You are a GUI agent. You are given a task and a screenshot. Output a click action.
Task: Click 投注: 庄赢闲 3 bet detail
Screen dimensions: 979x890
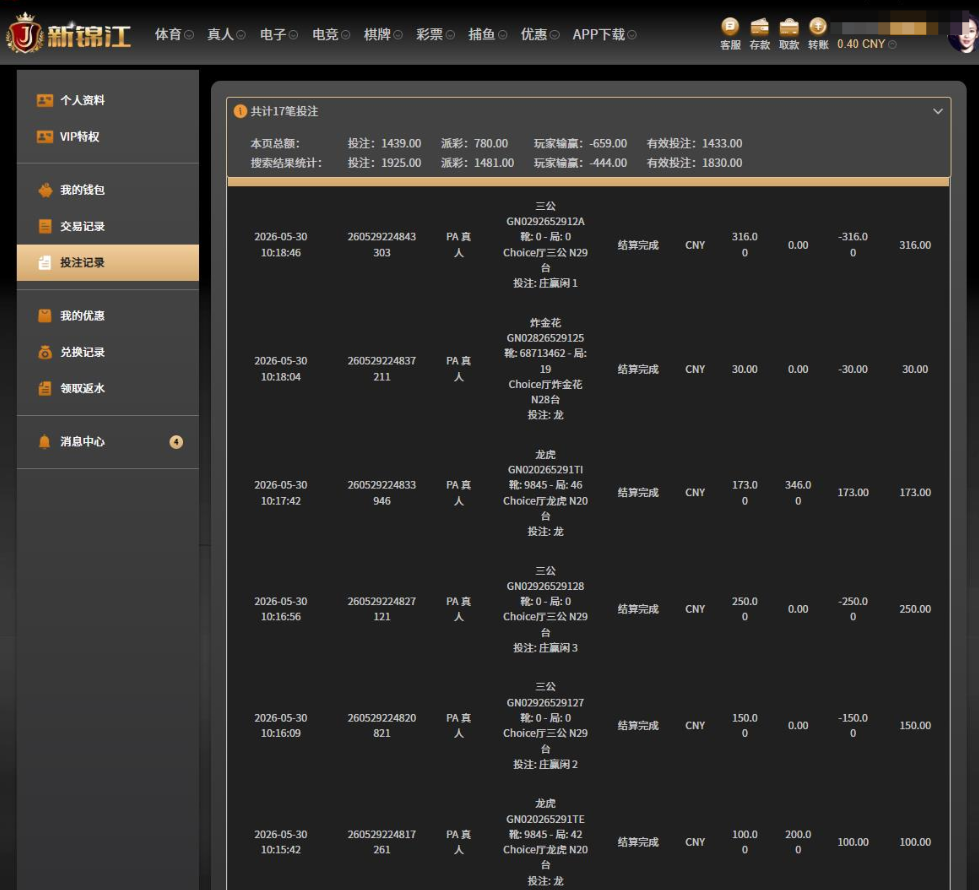(x=545, y=648)
